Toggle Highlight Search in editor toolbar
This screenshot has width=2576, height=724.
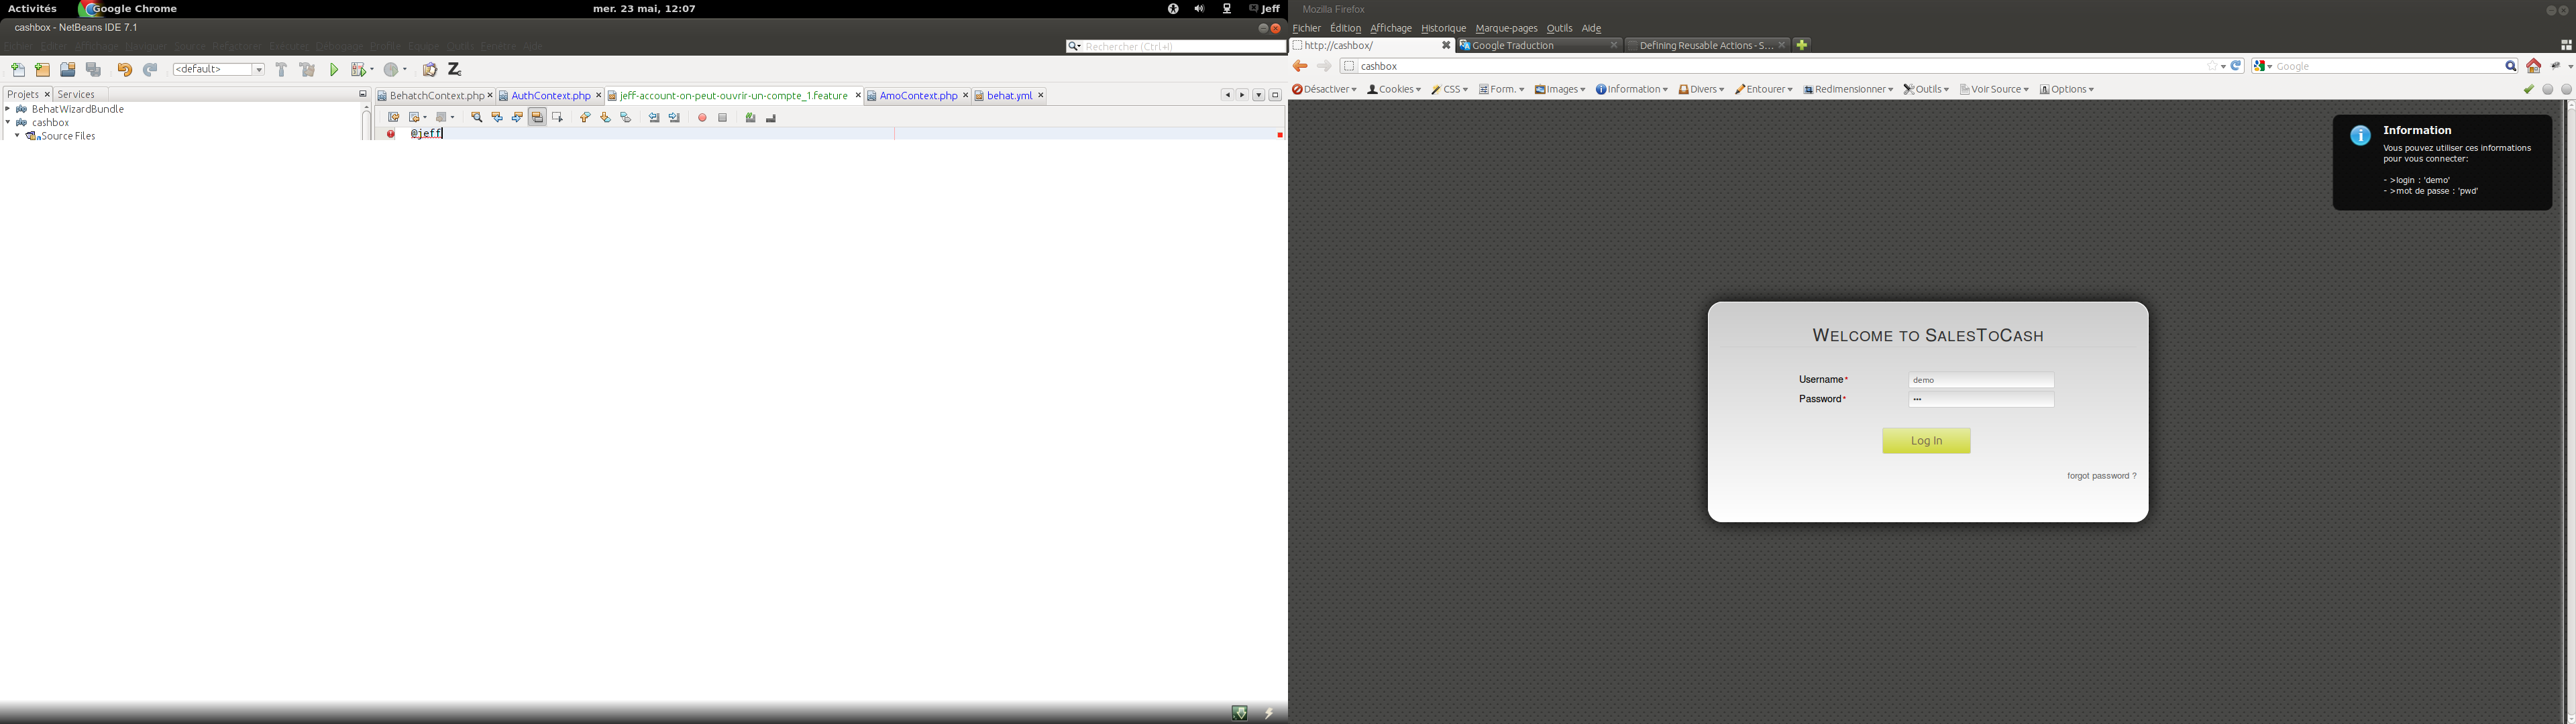tap(537, 118)
